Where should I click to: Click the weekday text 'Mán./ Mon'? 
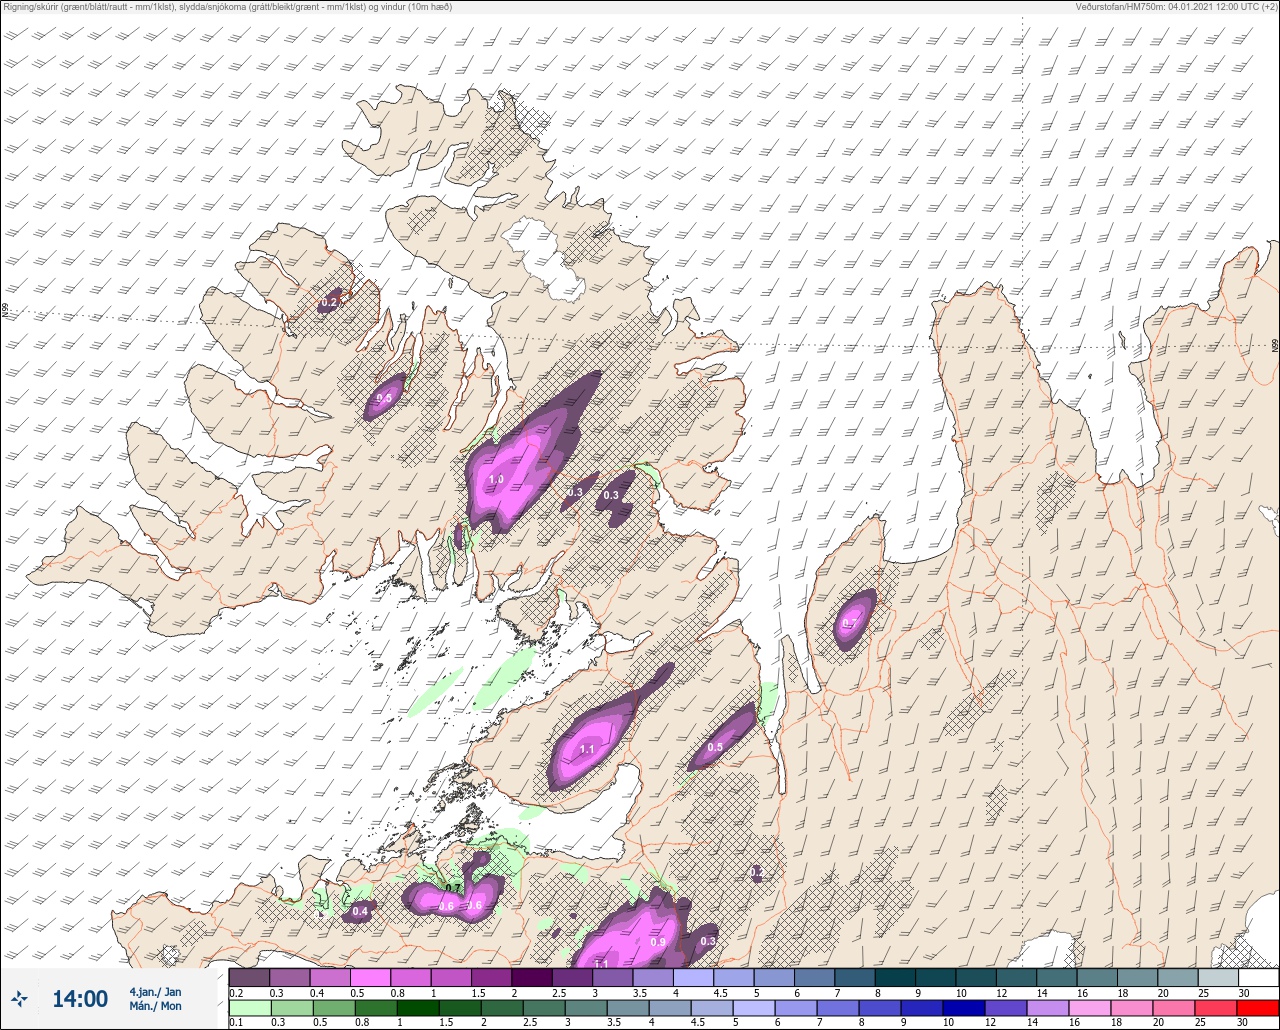coord(155,1006)
